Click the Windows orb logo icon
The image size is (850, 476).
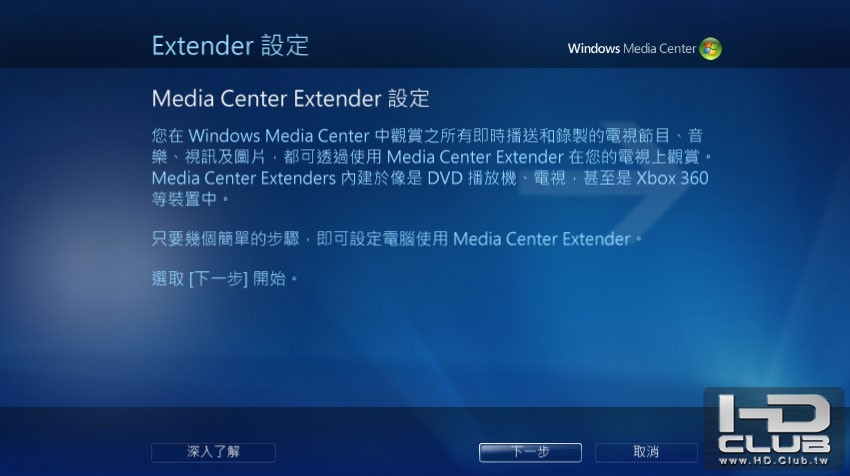[x=710, y=49]
